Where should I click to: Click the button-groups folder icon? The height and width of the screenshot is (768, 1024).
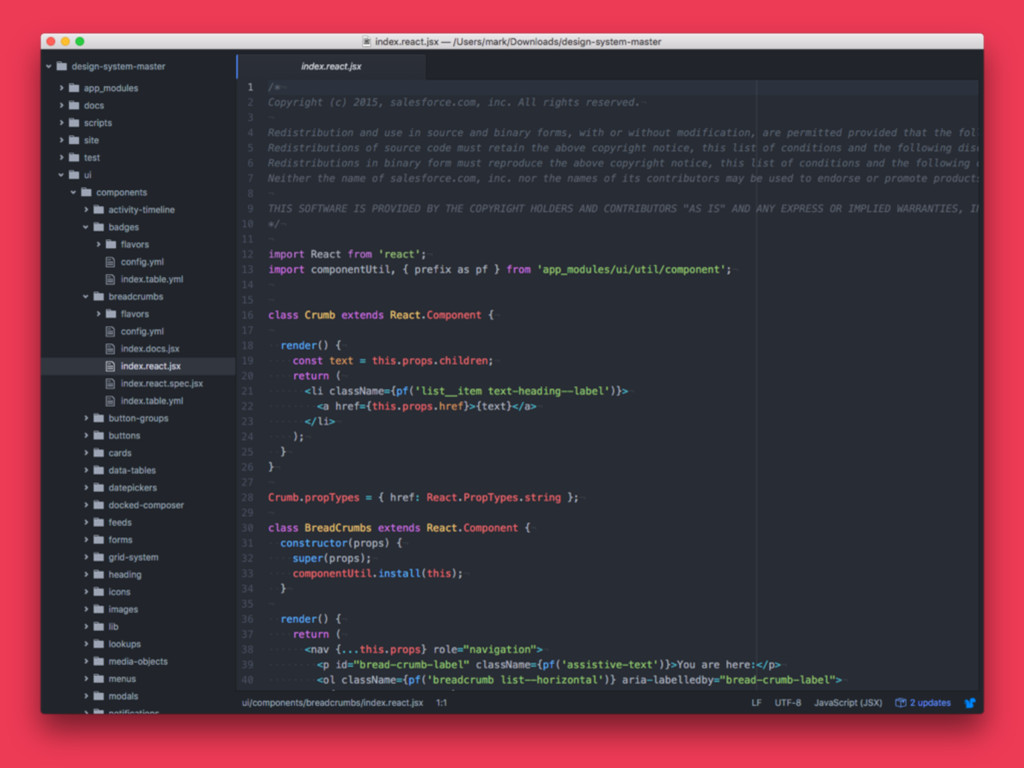tap(99, 418)
